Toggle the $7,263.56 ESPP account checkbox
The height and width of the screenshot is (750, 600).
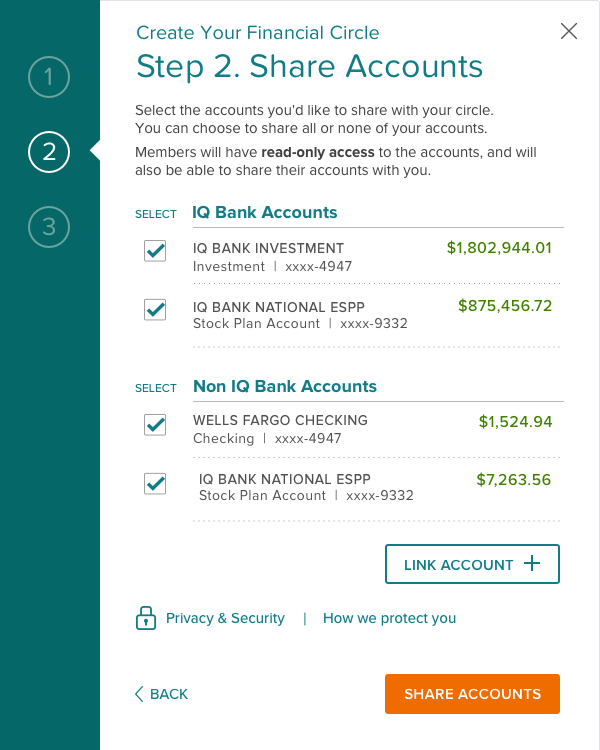(x=155, y=484)
